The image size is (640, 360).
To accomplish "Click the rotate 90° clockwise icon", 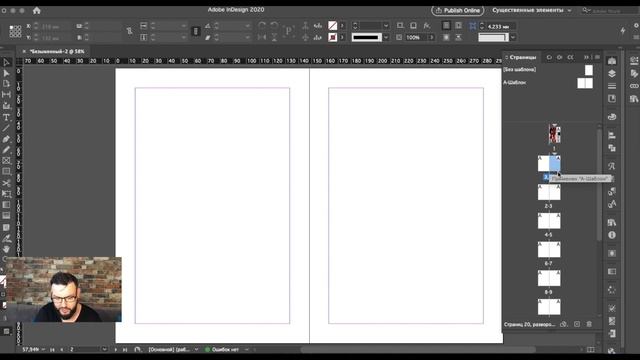I will [x=262, y=26].
